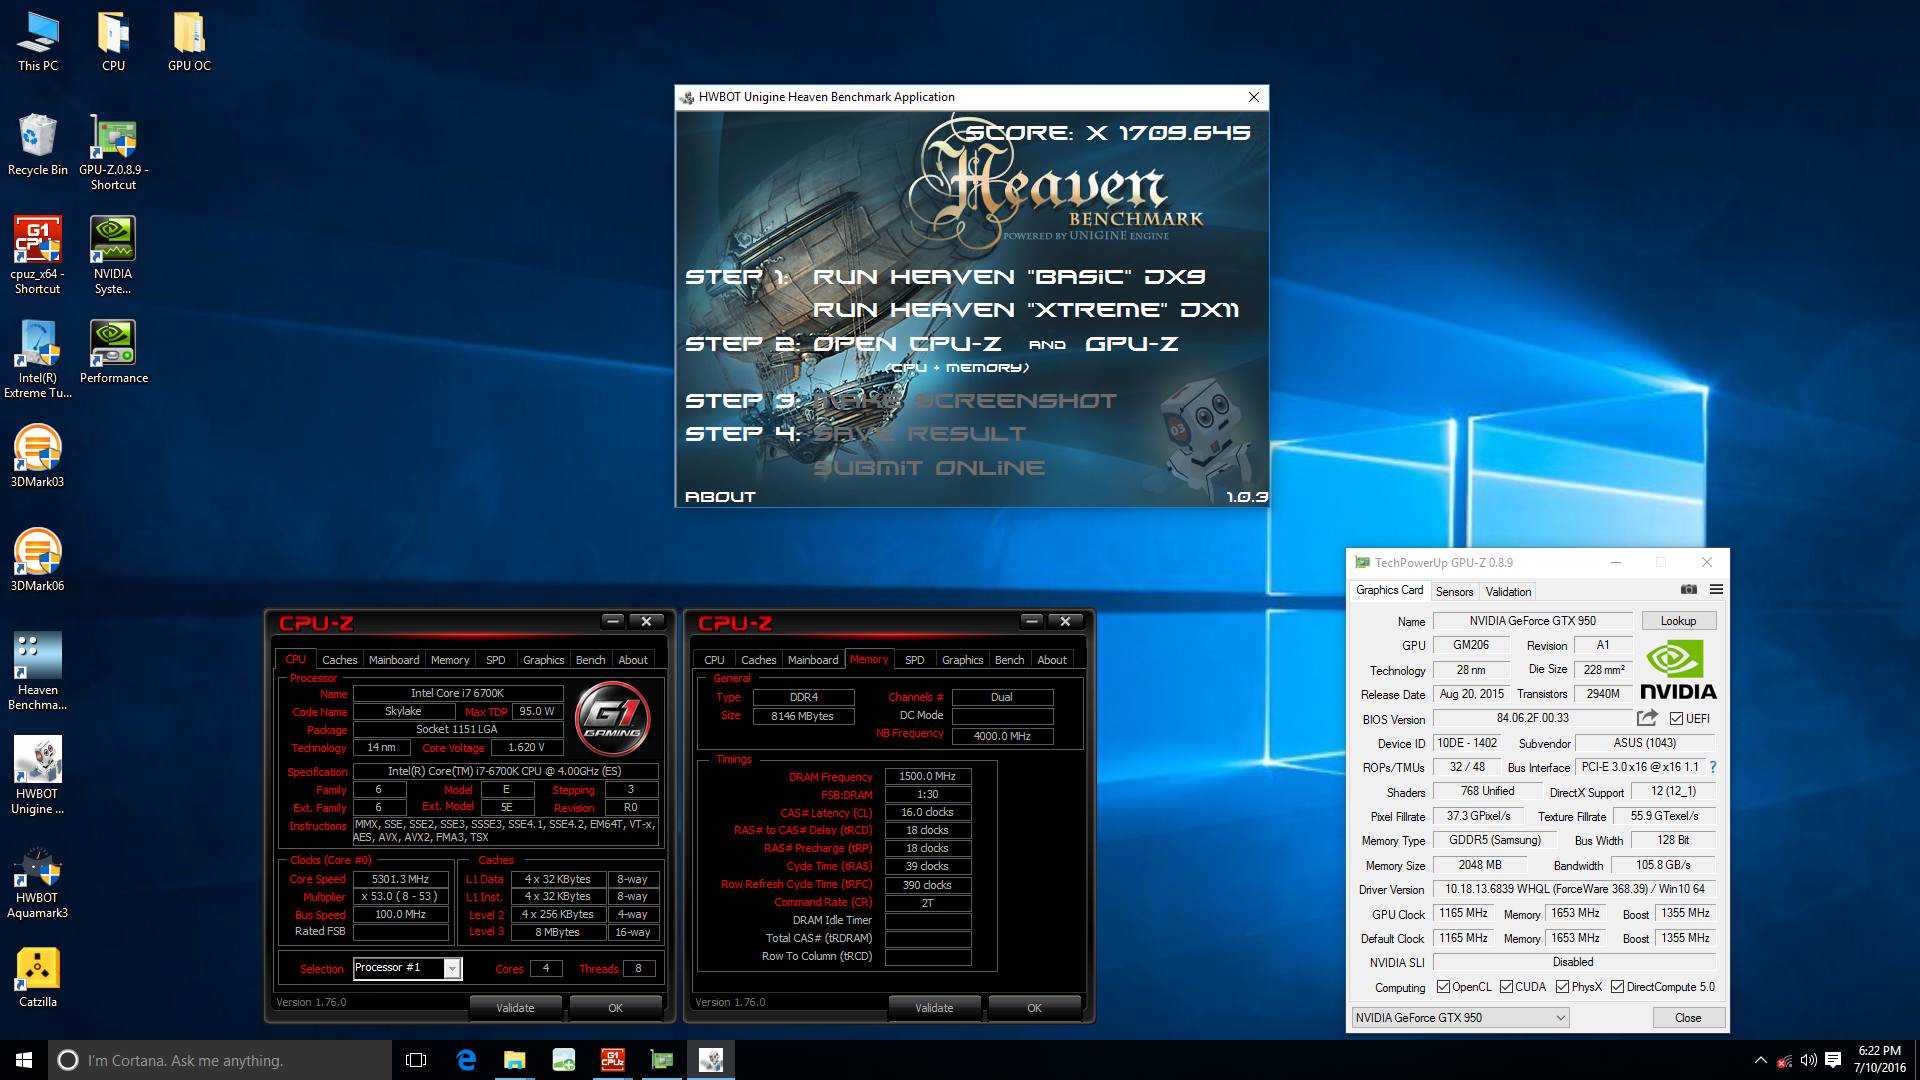Click the GPU-Z BIOS export share icon
1920x1080 pixels.
[x=1647, y=718]
